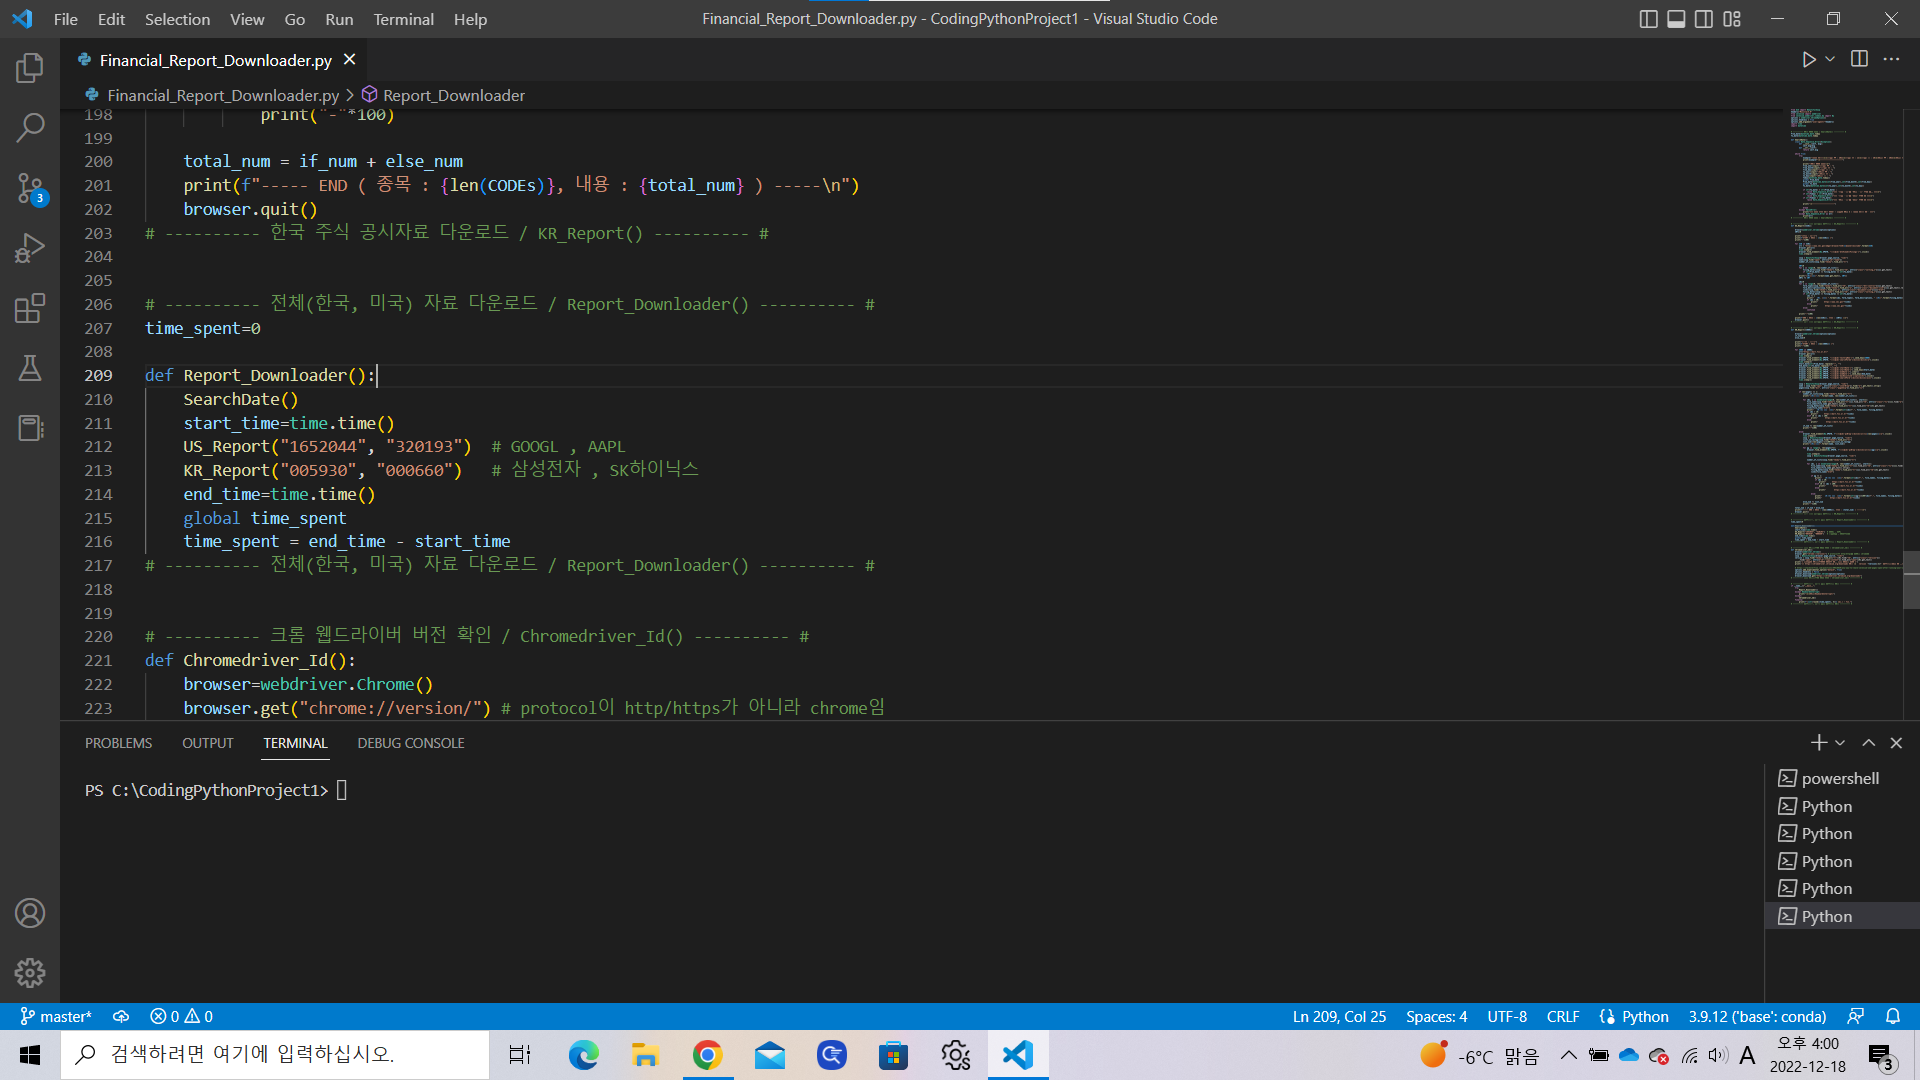Screen dimensions: 1920x1080
Task: Open the Terminal menu
Action: click(403, 19)
